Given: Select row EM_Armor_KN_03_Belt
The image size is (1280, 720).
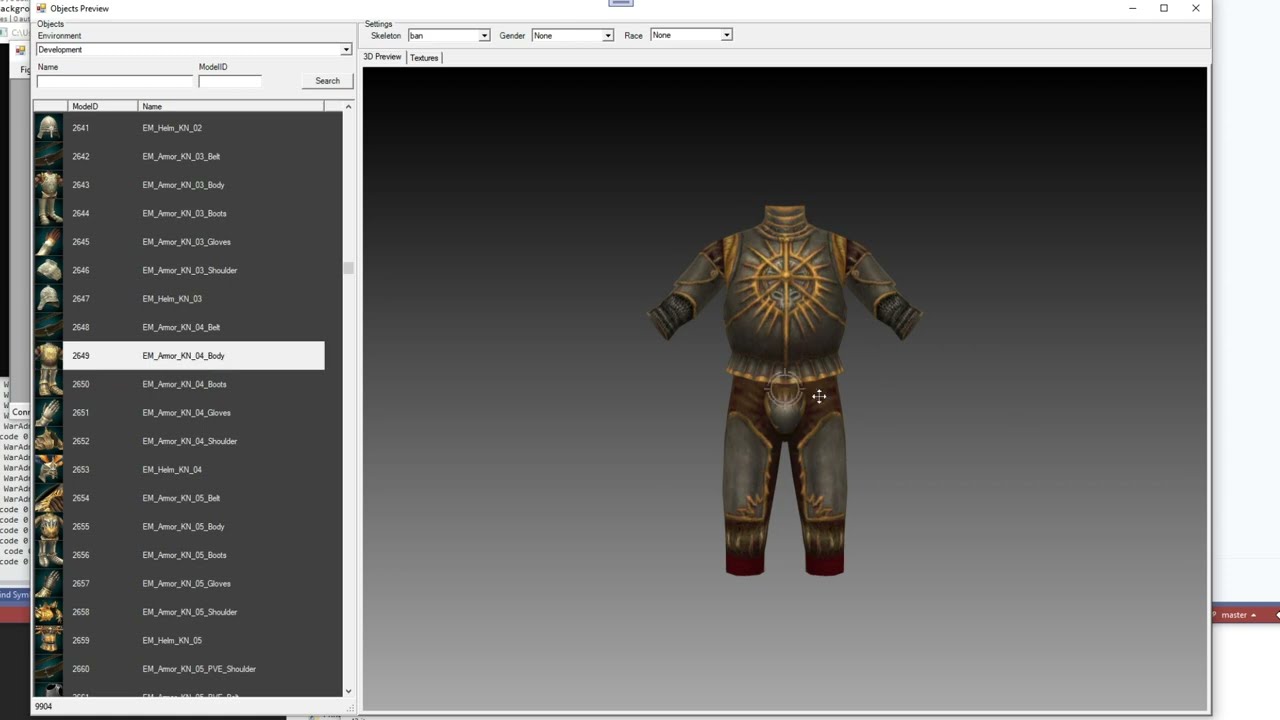Looking at the screenshot, I should pos(194,156).
